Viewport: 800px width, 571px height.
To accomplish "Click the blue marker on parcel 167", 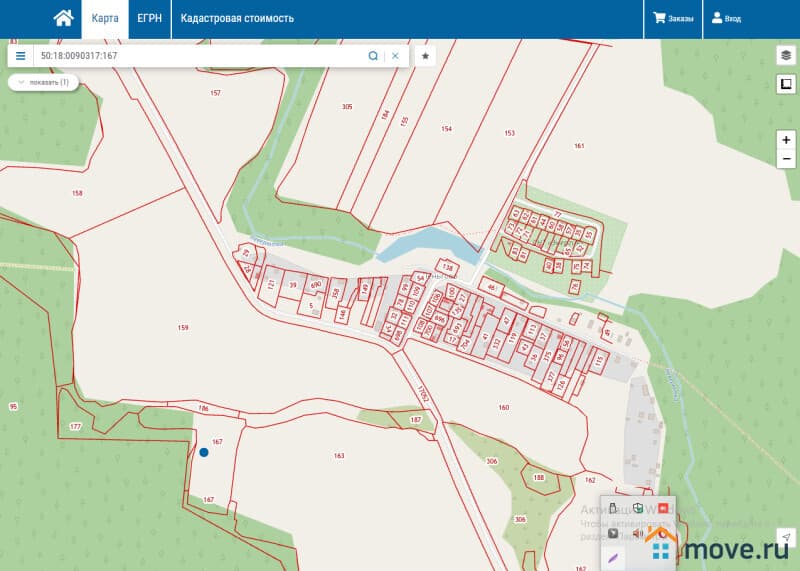I will coord(204,452).
